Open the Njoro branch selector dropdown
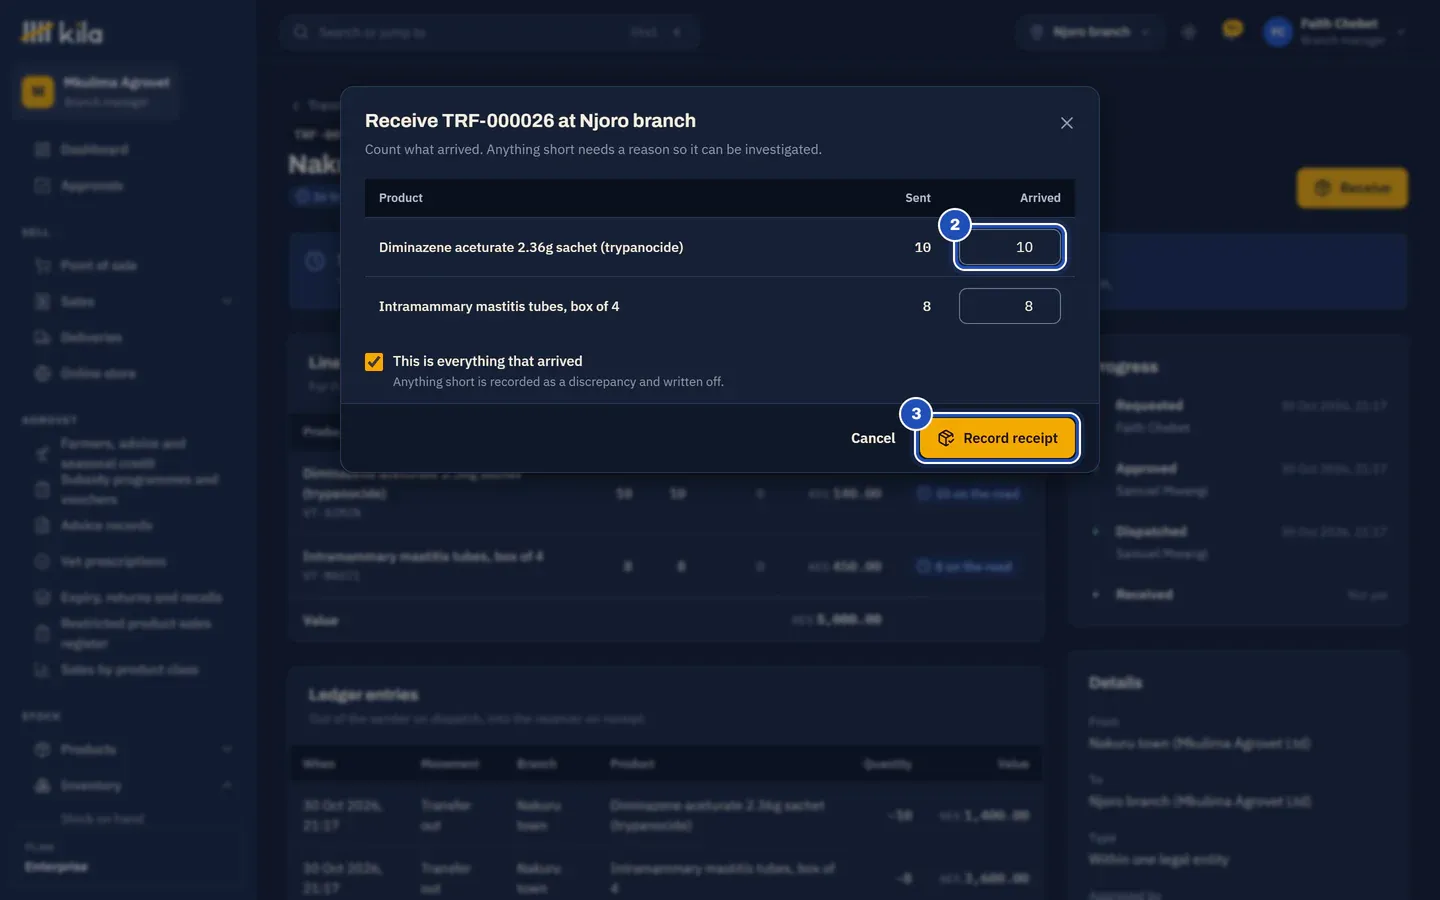The image size is (1440, 900). (1091, 32)
